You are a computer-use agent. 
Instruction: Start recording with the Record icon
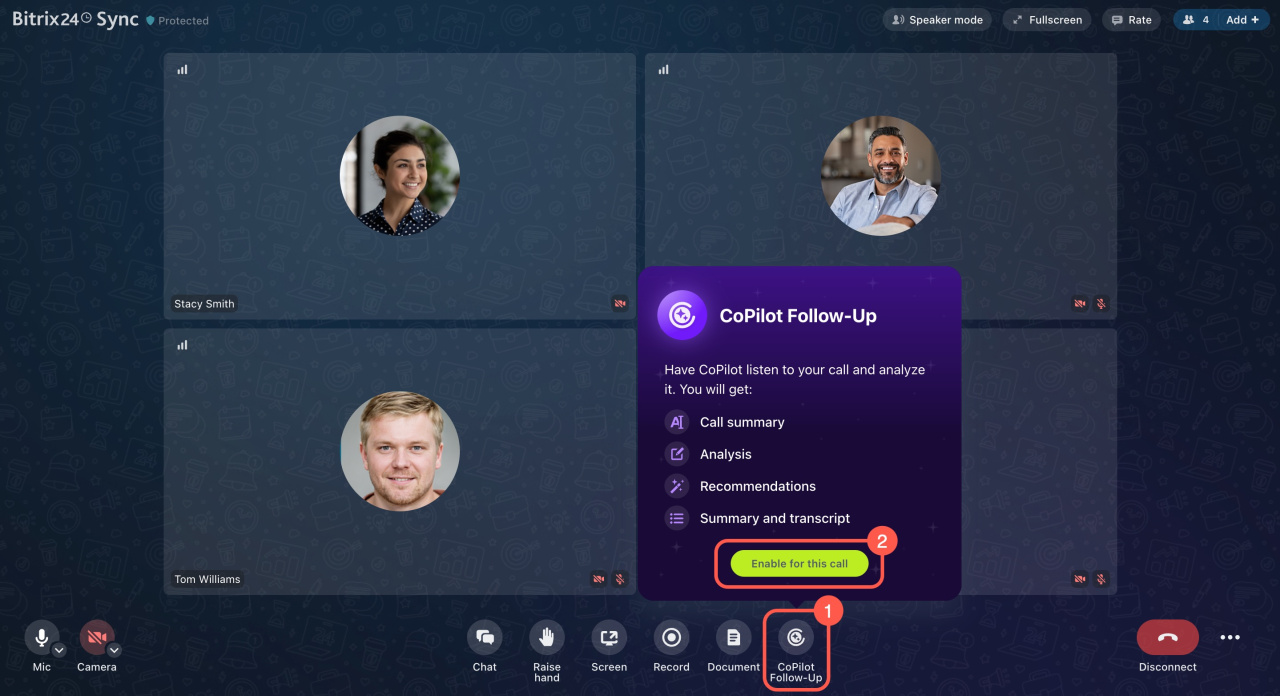tap(671, 637)
